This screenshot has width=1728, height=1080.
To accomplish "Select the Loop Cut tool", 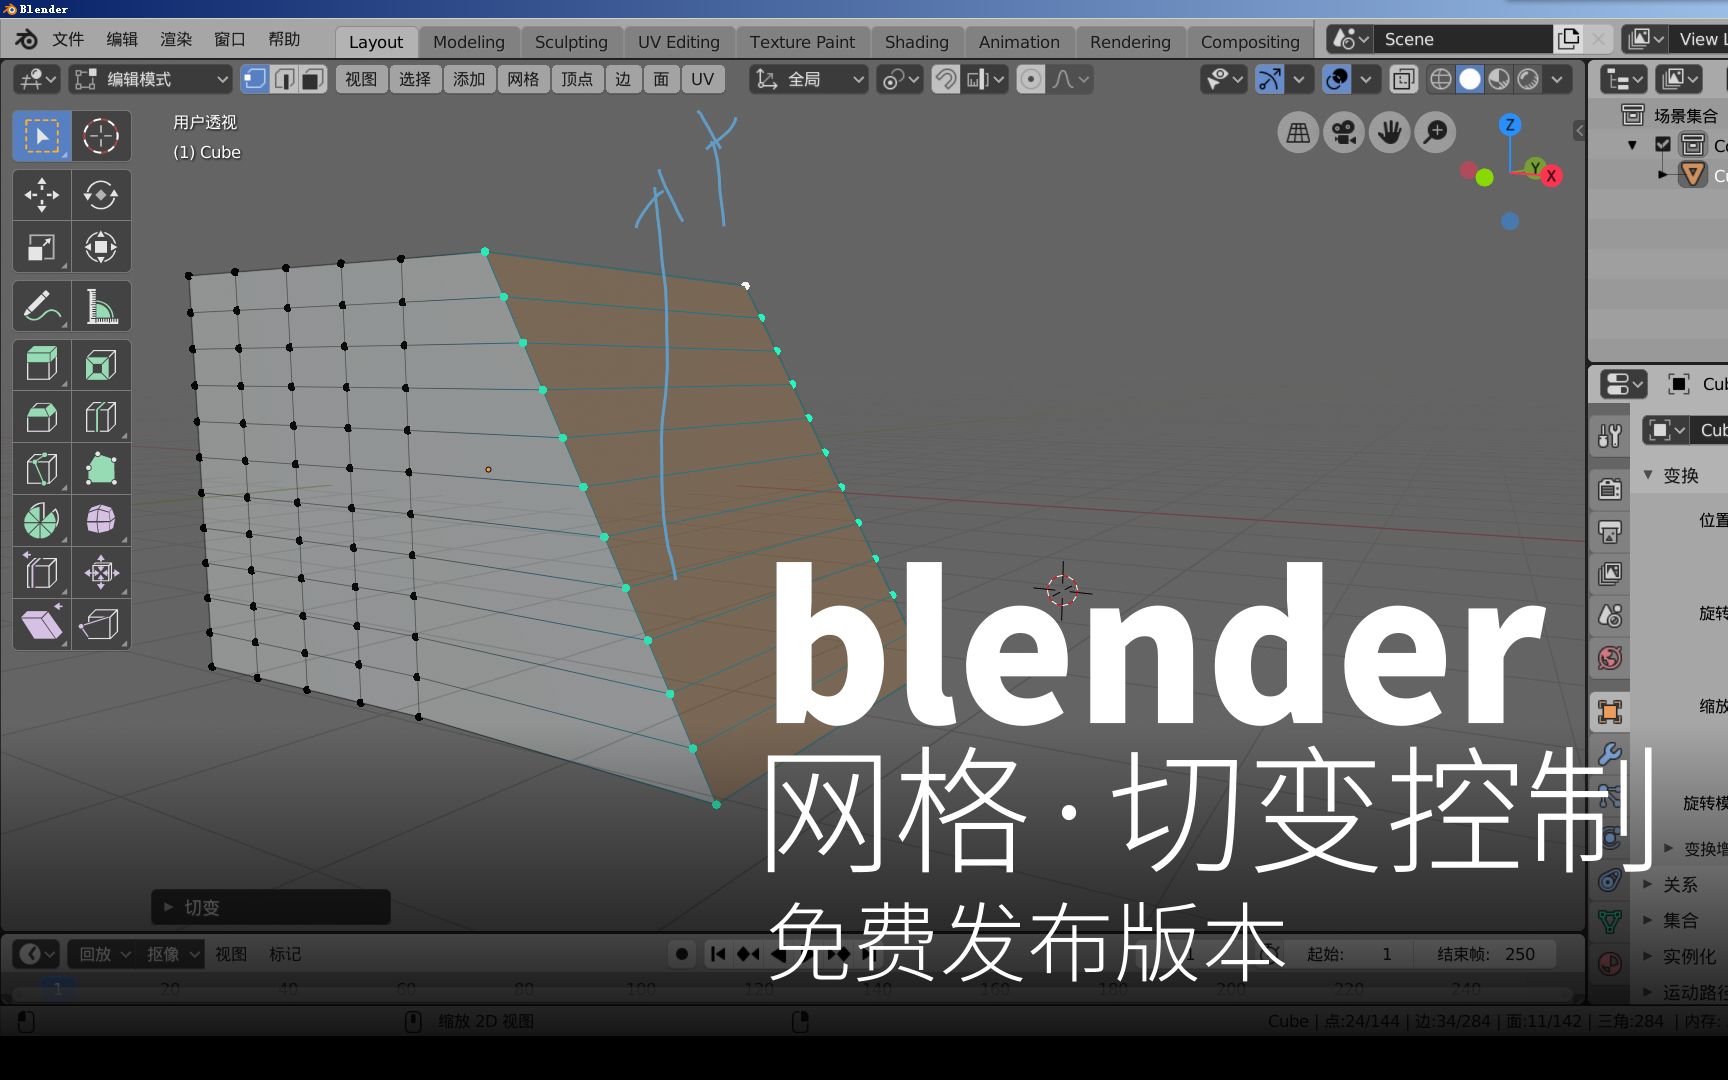I will tap(101, 417).
